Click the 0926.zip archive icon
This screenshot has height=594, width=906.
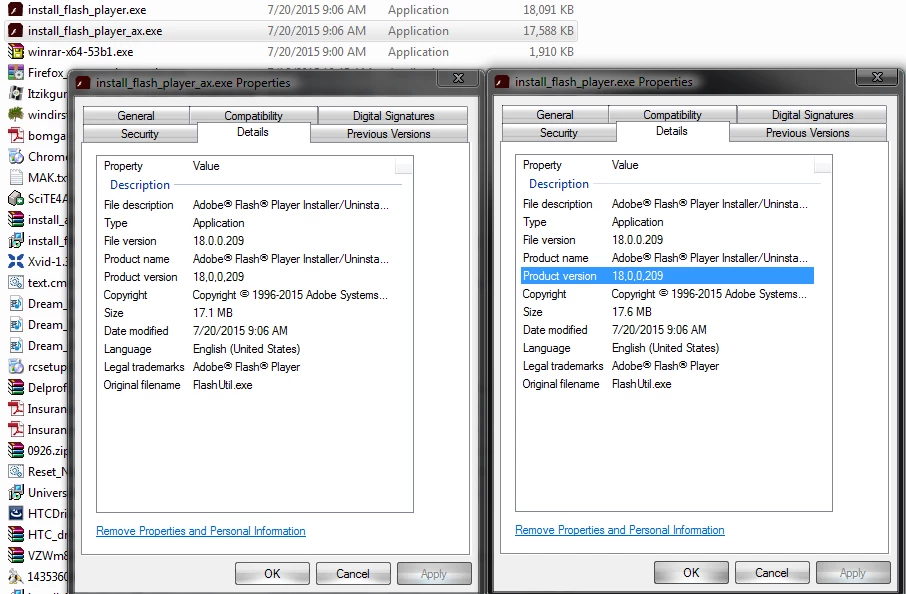coord(16,451)
